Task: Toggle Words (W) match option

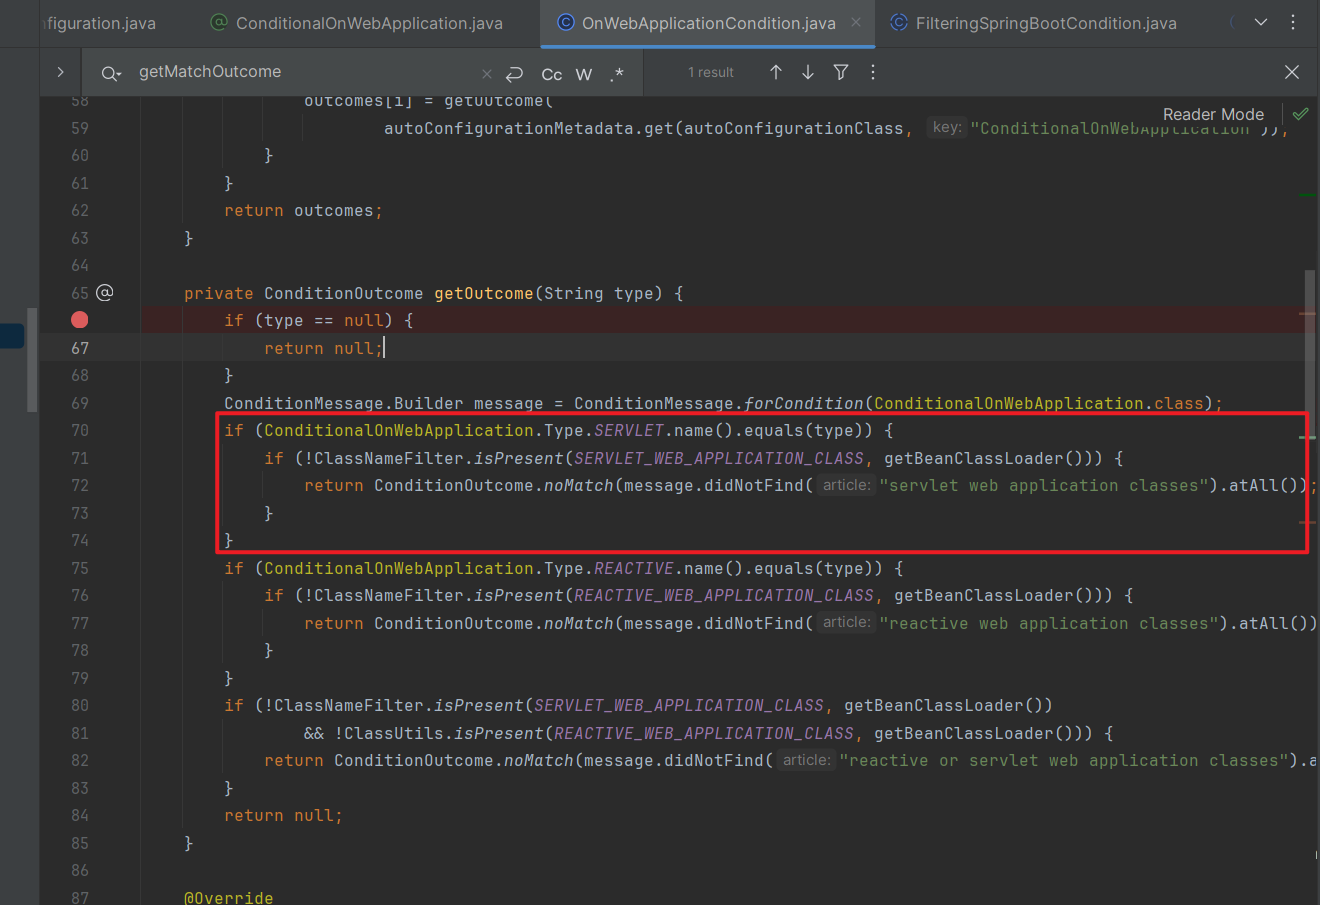Action: [584, 74]
